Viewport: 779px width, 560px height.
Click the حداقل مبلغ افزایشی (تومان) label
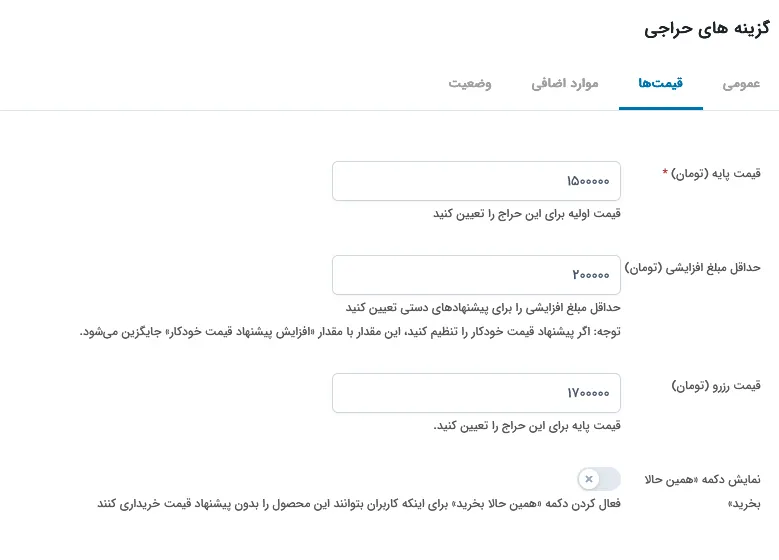(693, 268)
